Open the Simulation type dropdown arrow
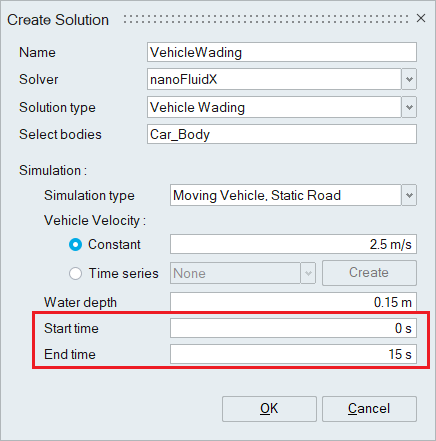This screenshot has width=436, height=441. point(409,195)
